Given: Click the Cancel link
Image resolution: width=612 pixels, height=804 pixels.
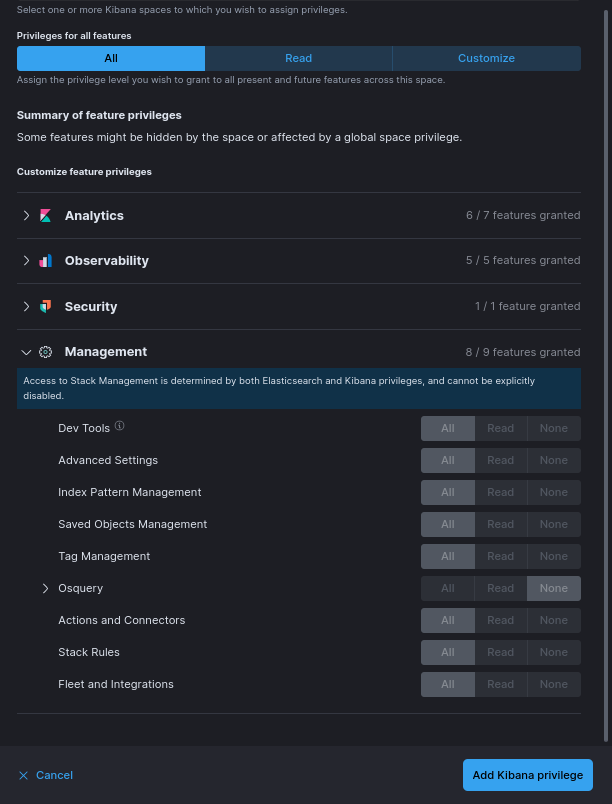Looking at the screenshot, I should (x=54, y=775).
